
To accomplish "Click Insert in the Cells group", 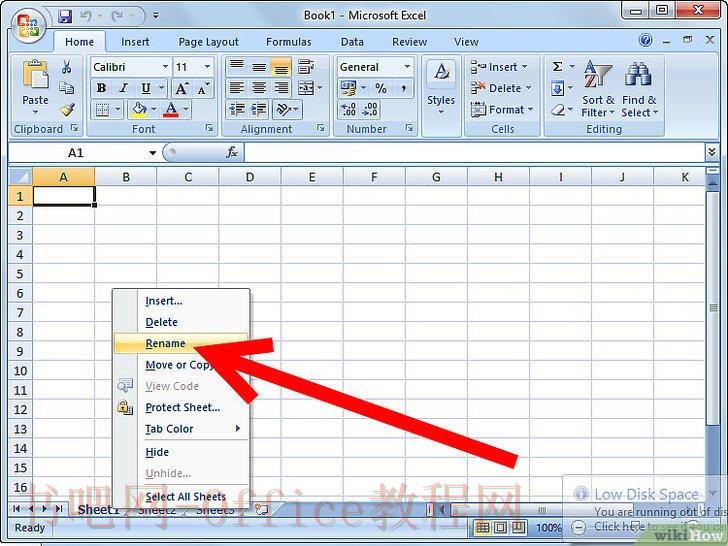I will coord(499,67).
